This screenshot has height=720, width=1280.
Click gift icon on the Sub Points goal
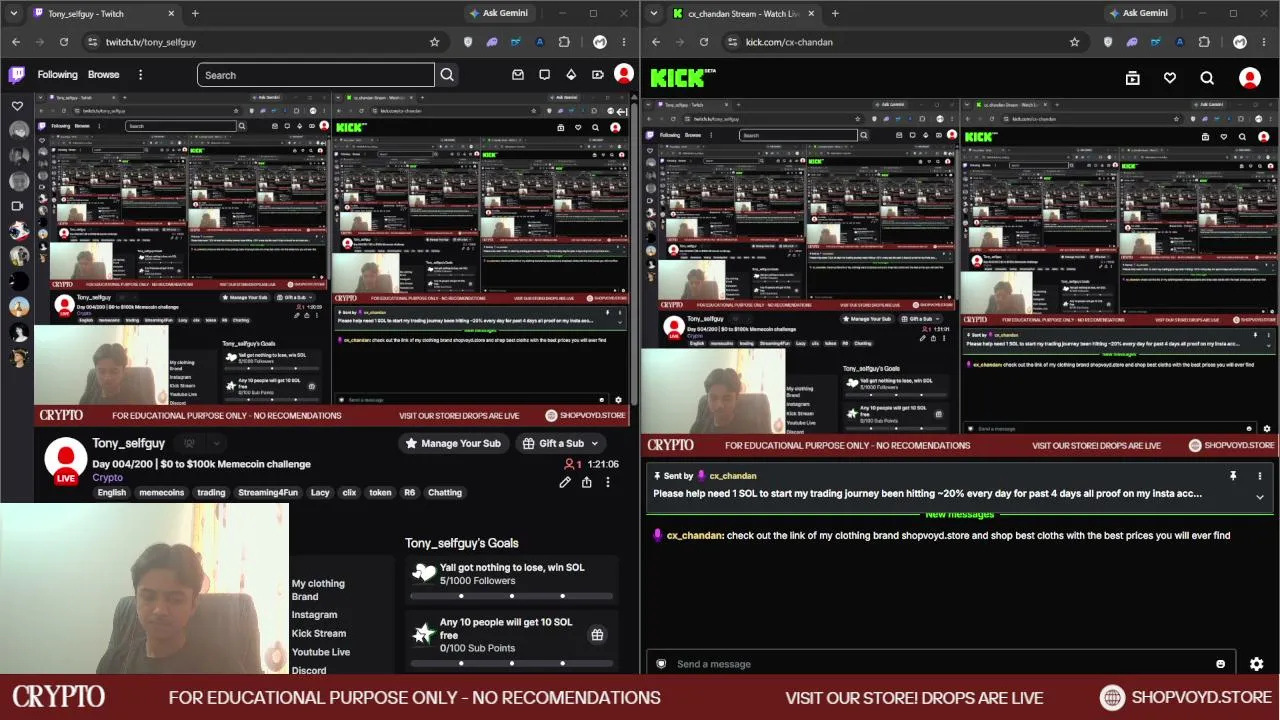(x=597, y=635)
